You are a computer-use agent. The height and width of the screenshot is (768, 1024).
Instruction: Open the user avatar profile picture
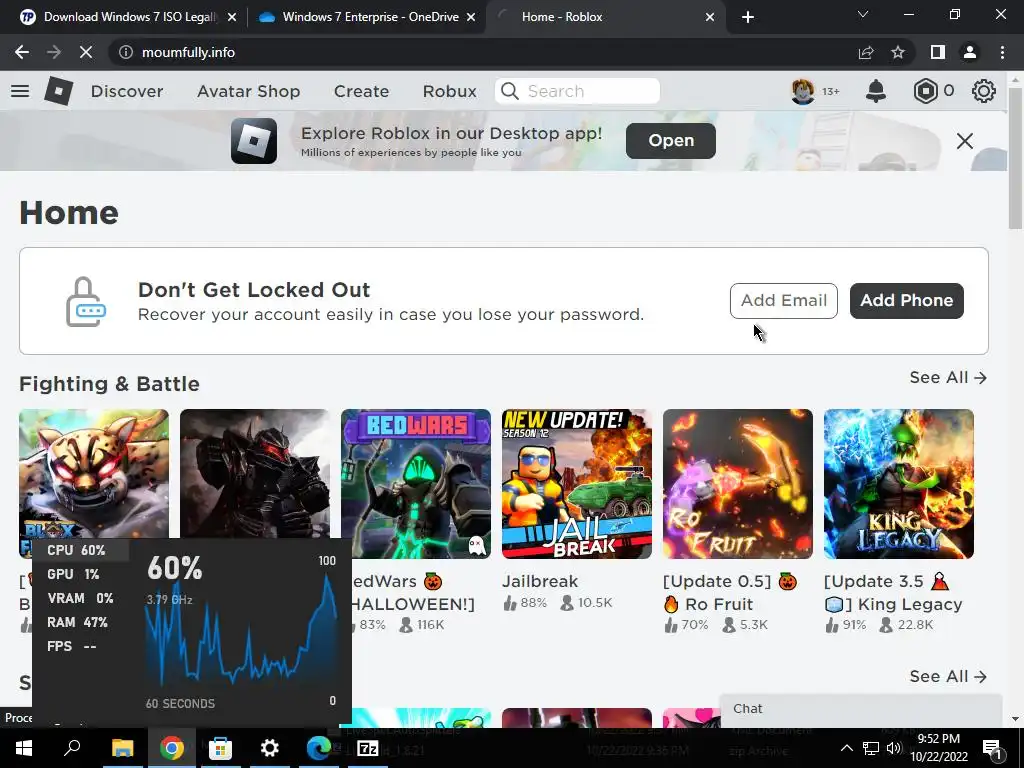tap(803, 91)
